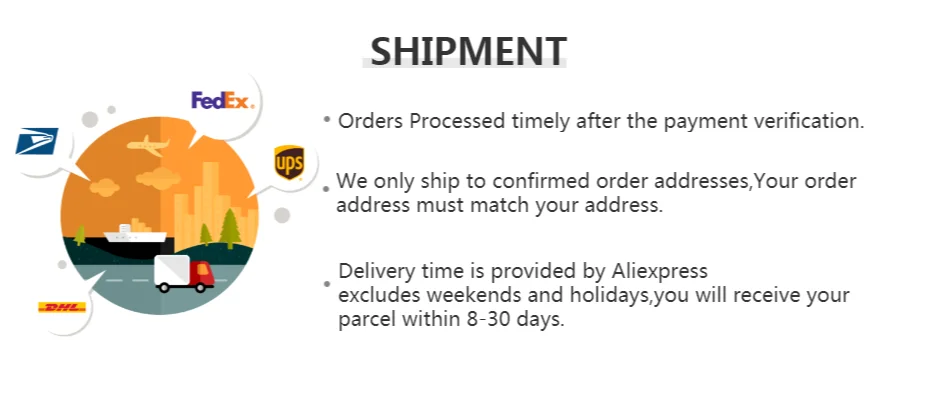Click the SHIPMENT heading

coord(468,51)
